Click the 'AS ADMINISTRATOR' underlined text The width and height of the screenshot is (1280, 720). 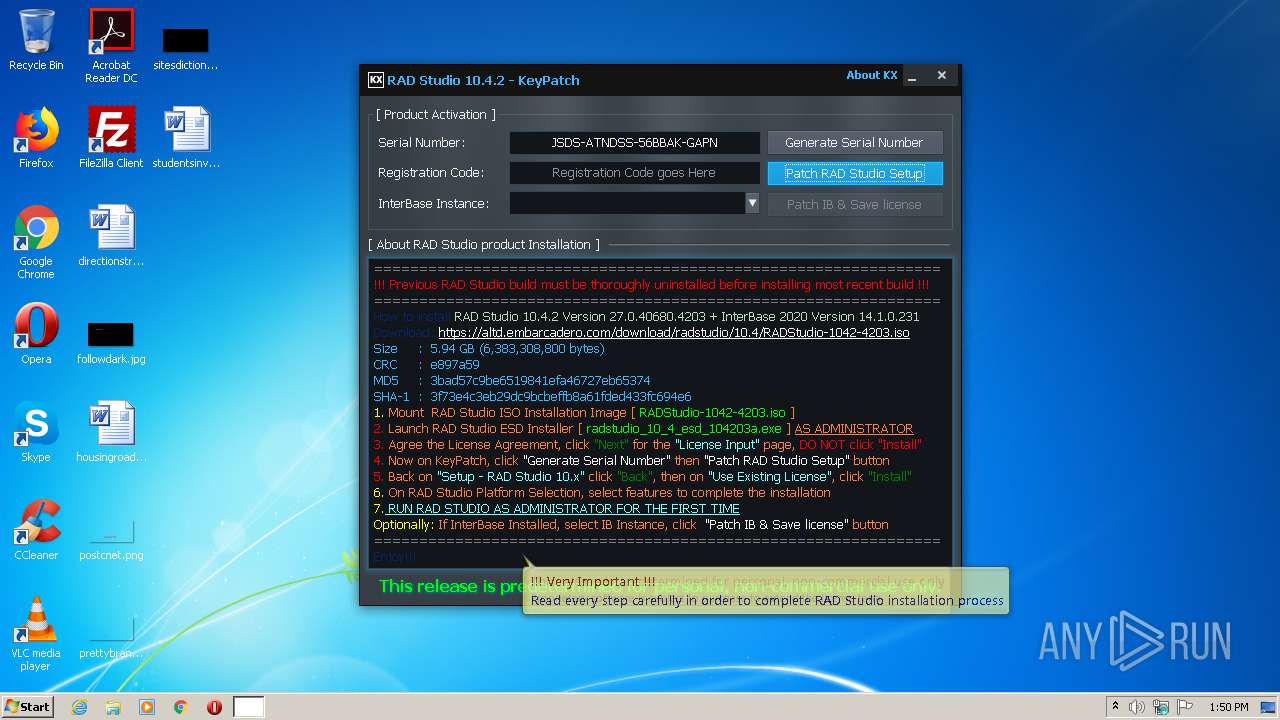[x=854, y=429]
